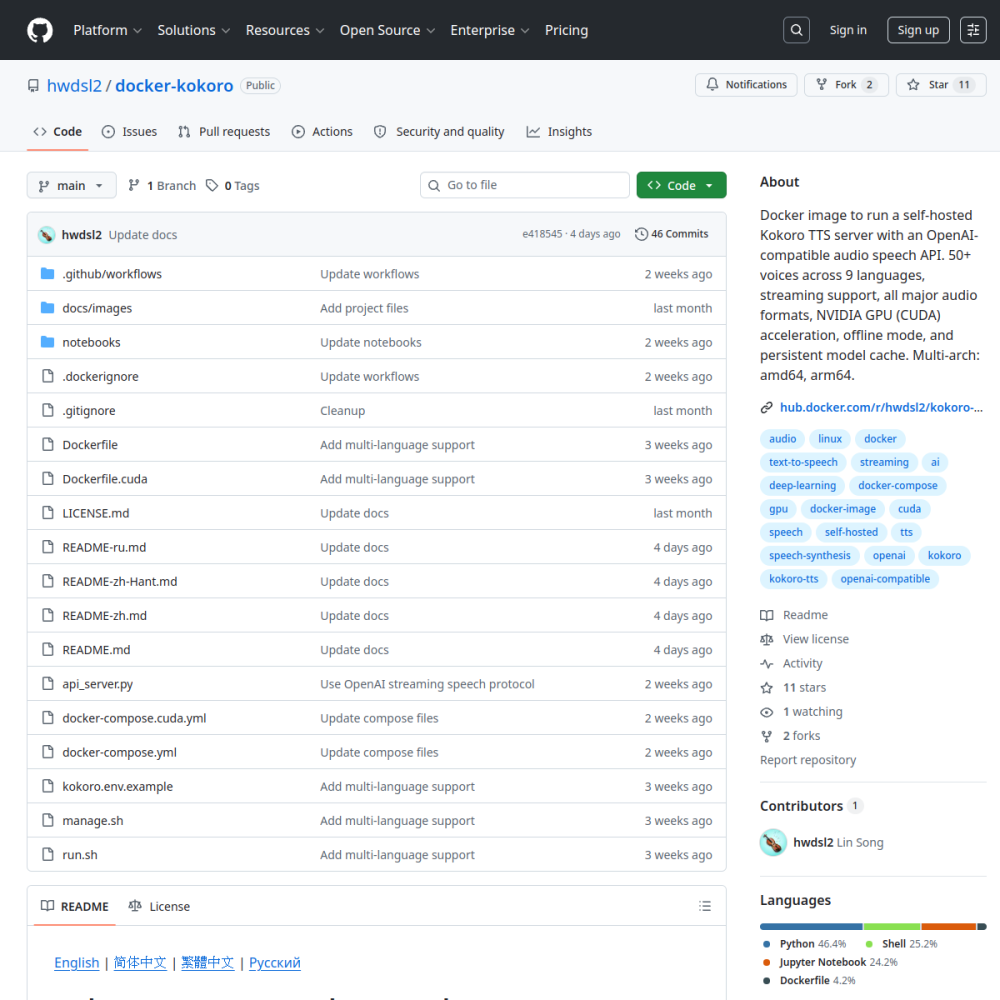
Task: Click the bell icon in Notifications button
Action: pyautogui.click(x=712, y=84)
